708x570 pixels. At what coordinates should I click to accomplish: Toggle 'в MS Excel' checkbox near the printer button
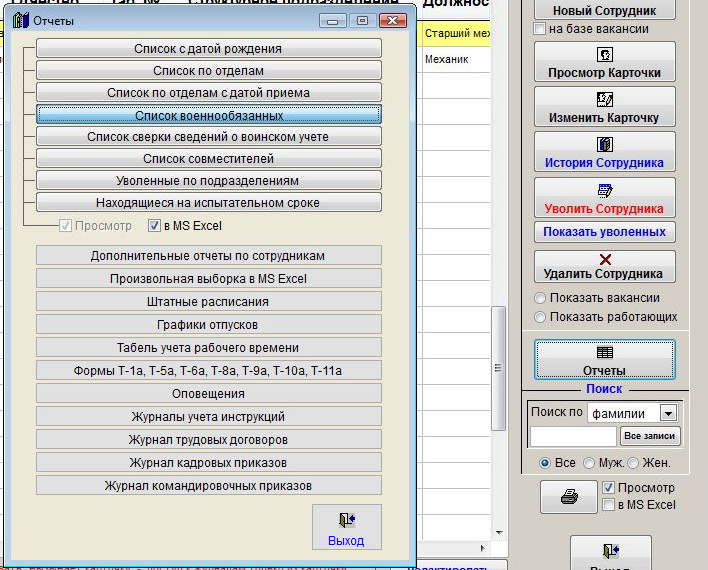tap(608, 505)
